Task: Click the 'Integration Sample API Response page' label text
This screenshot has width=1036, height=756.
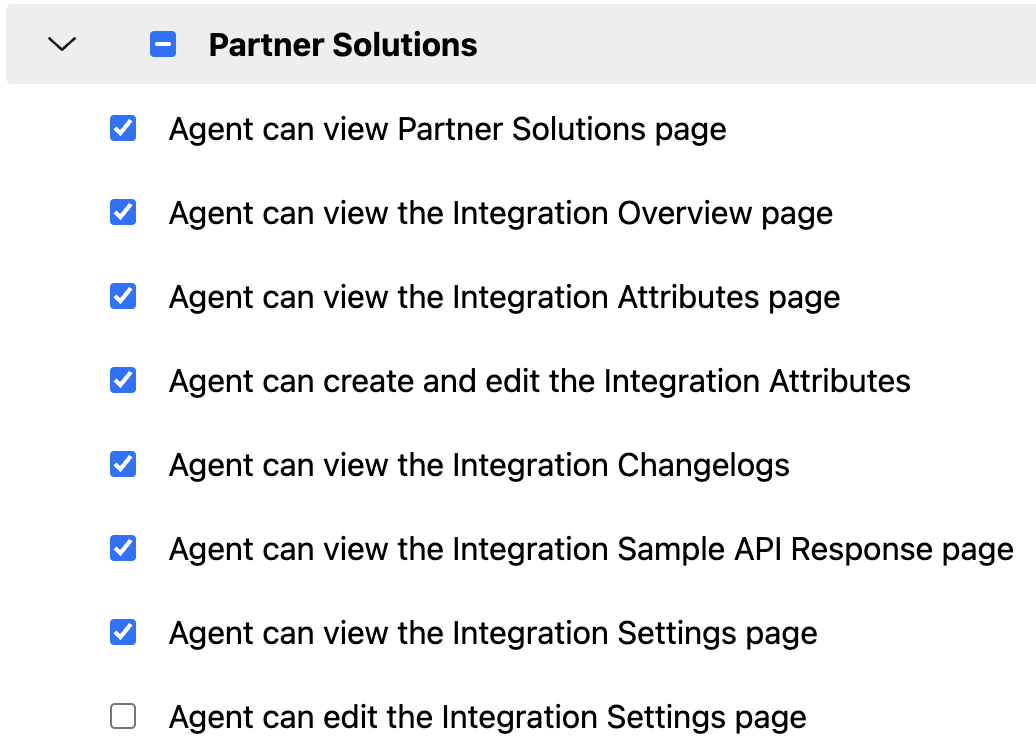Action: 591,549
